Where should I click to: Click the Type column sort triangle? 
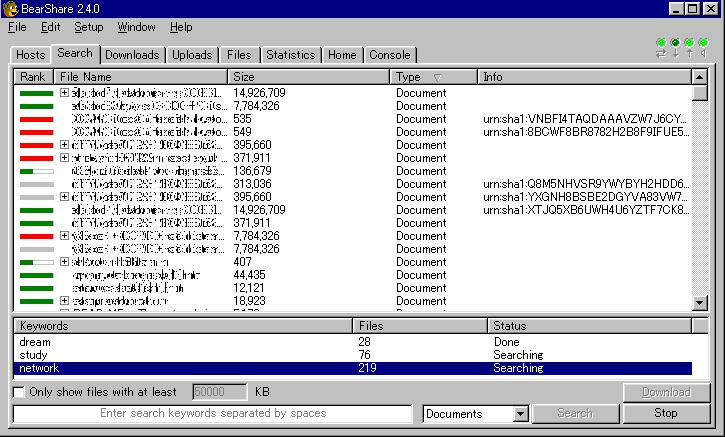pos(437,77)
